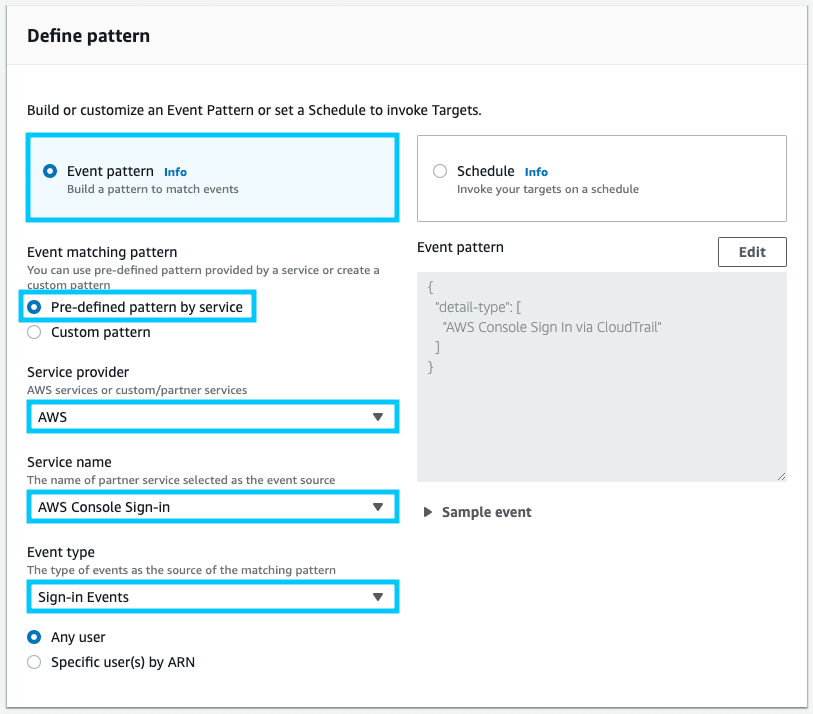Screen dimensions: 813x714
Task: Select the Any user radio button
Action: 34,637
